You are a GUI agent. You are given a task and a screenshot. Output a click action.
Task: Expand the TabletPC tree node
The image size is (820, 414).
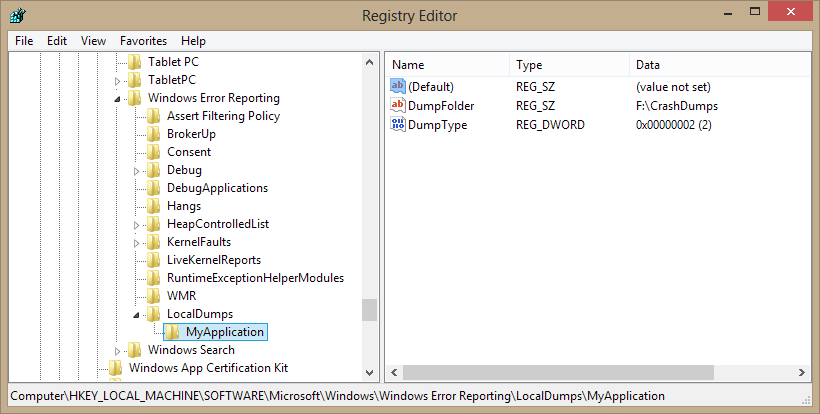118,81
